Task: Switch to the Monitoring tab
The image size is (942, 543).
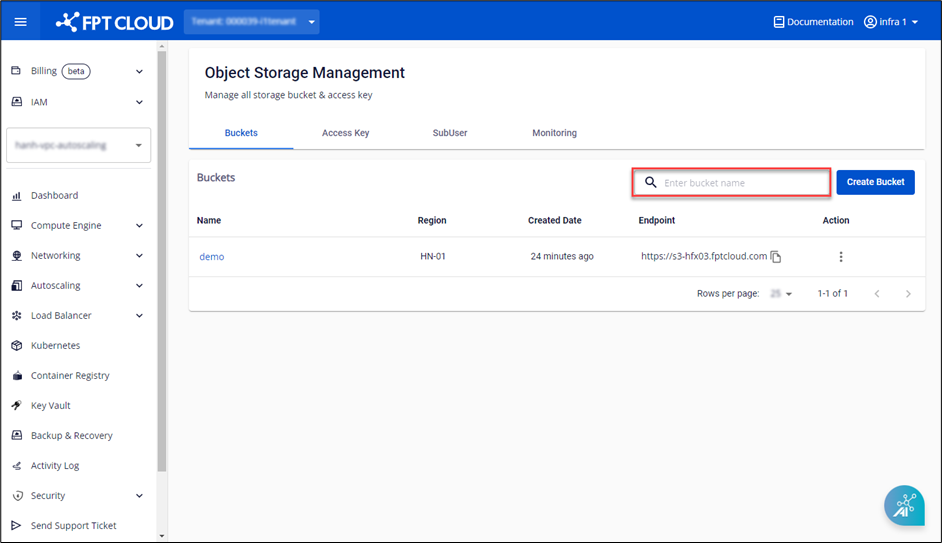Action: 555,133
